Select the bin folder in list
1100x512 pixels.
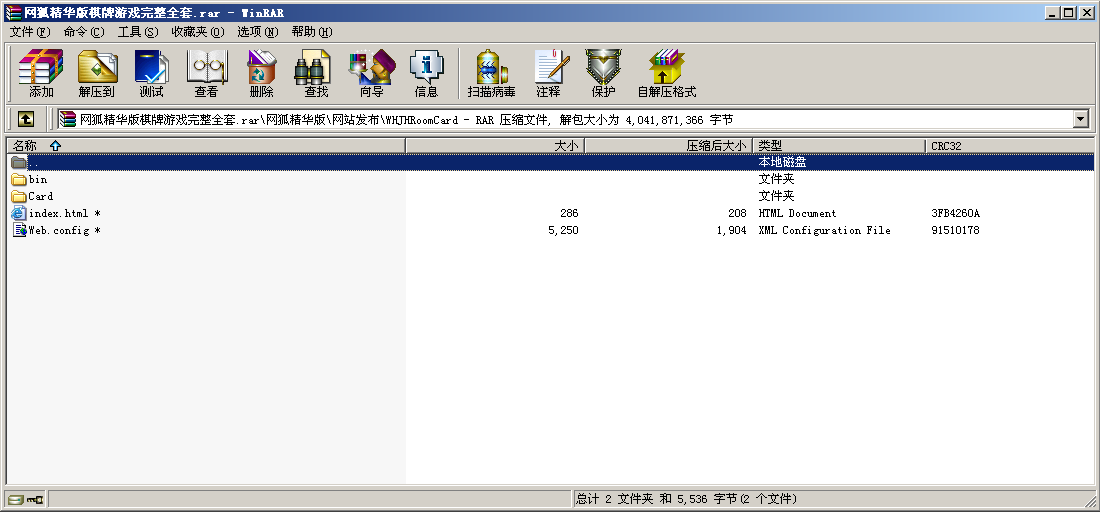click(37, 179)
